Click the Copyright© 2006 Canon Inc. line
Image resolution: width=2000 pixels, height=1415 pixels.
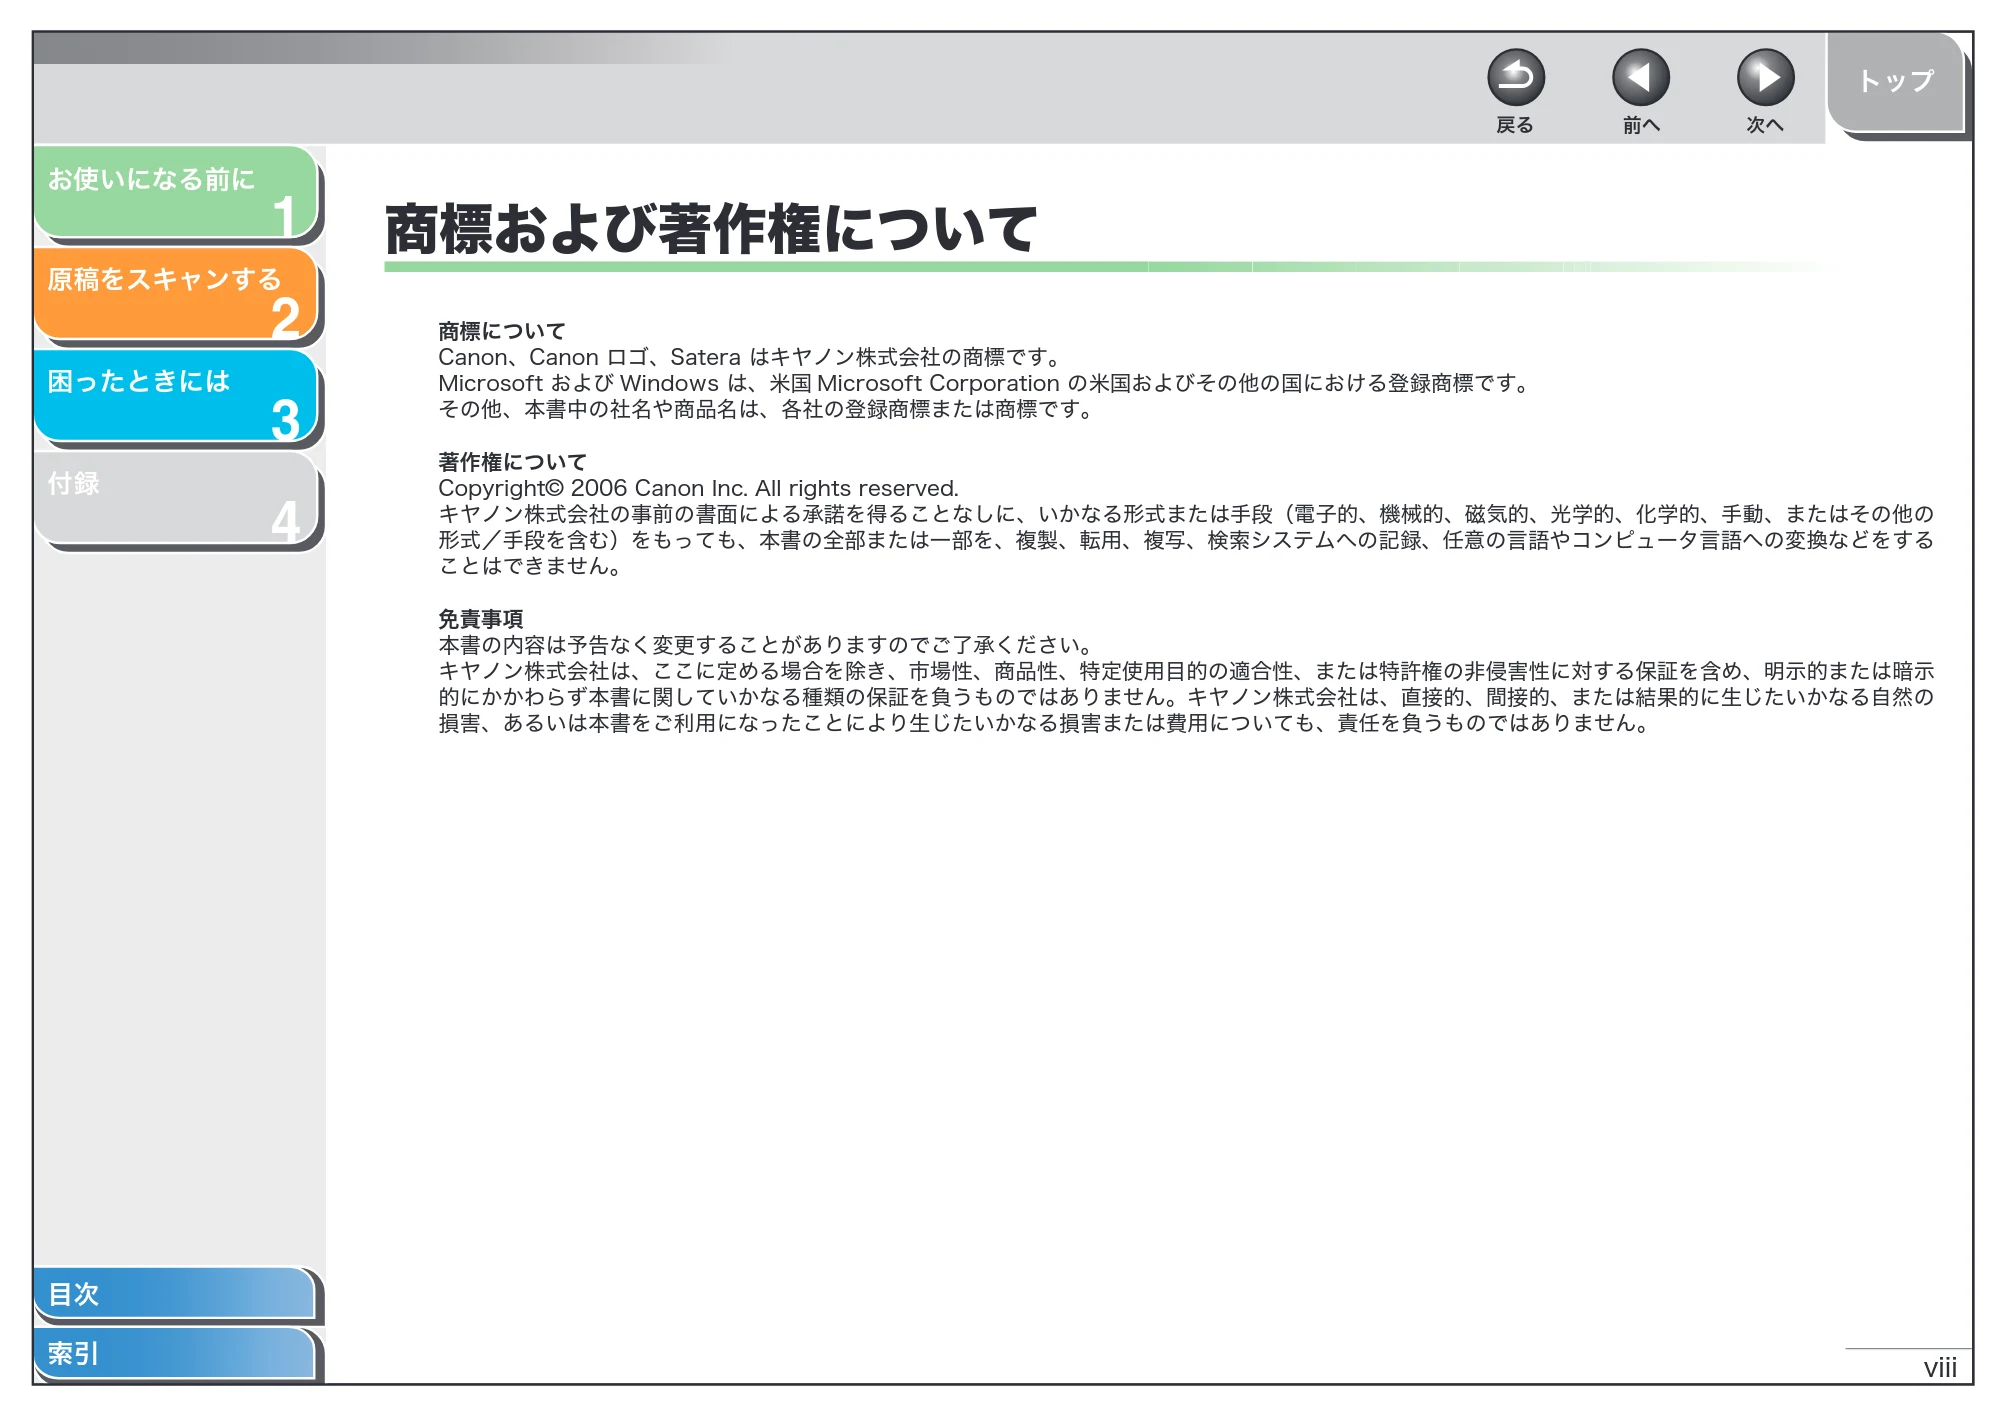[x=698, y=488]
